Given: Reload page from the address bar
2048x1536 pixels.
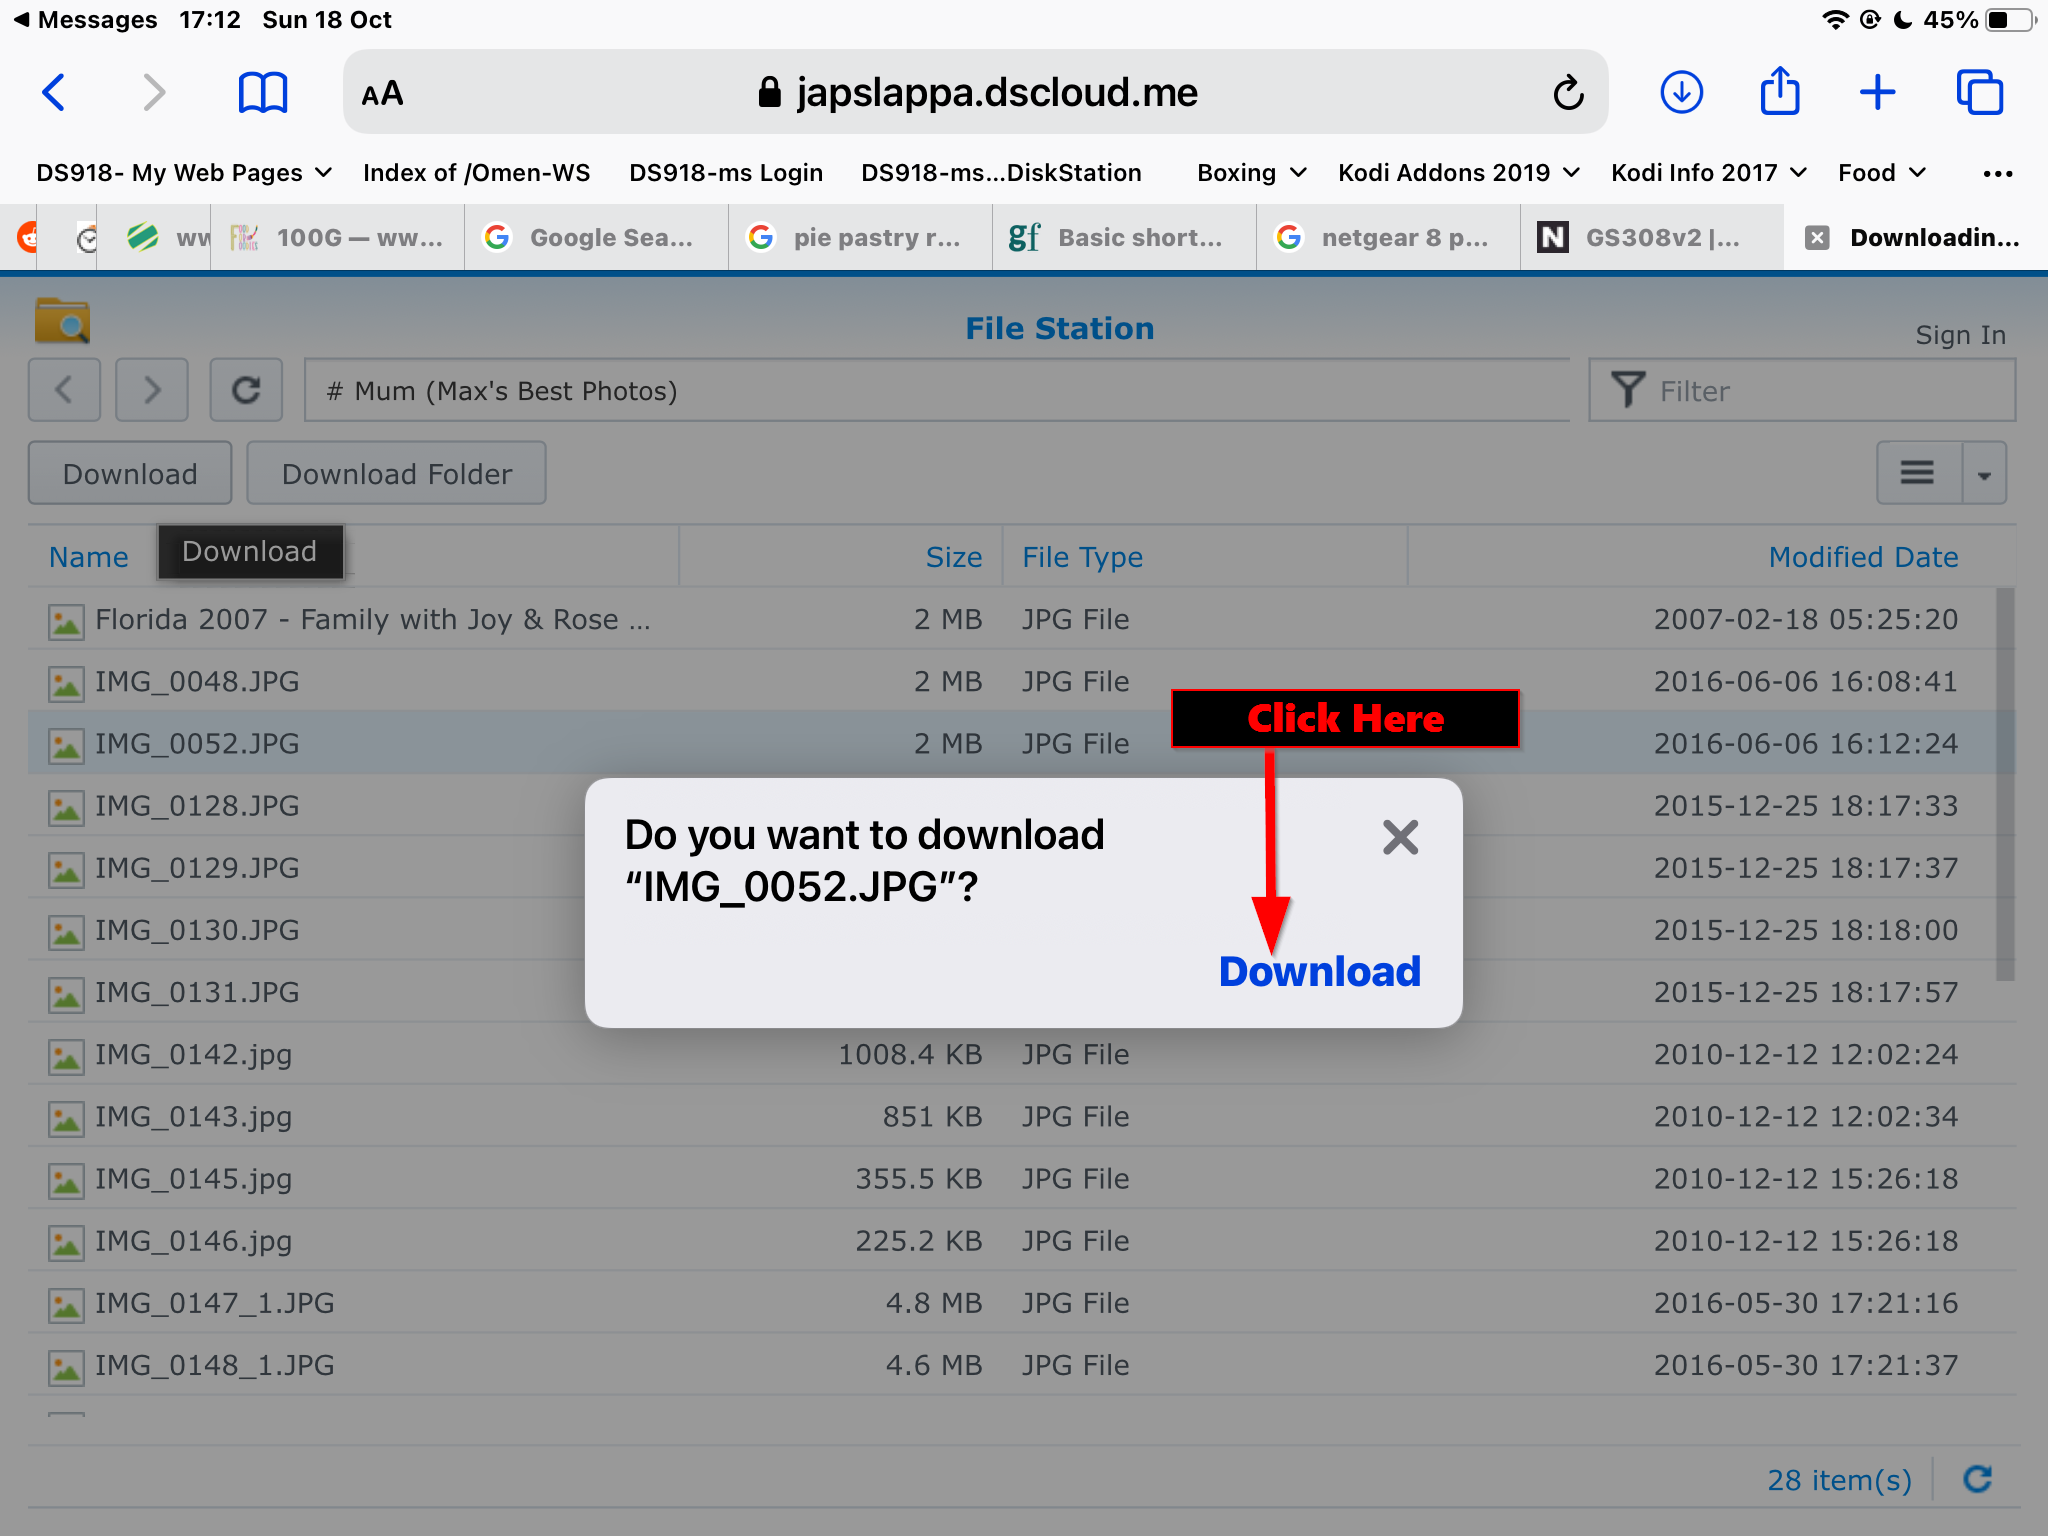Looking at the screenshot, I should (x=1568, y=93).
